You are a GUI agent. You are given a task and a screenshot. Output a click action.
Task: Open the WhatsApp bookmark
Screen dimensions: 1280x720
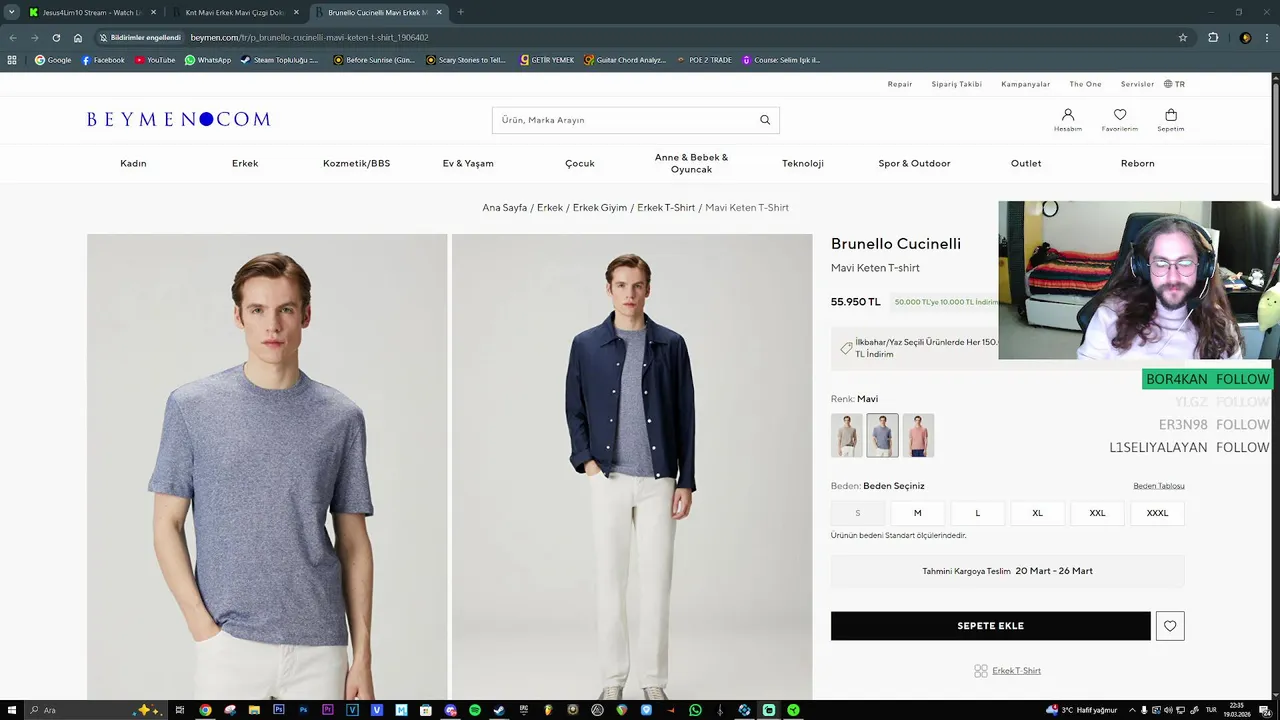[208, 60]
